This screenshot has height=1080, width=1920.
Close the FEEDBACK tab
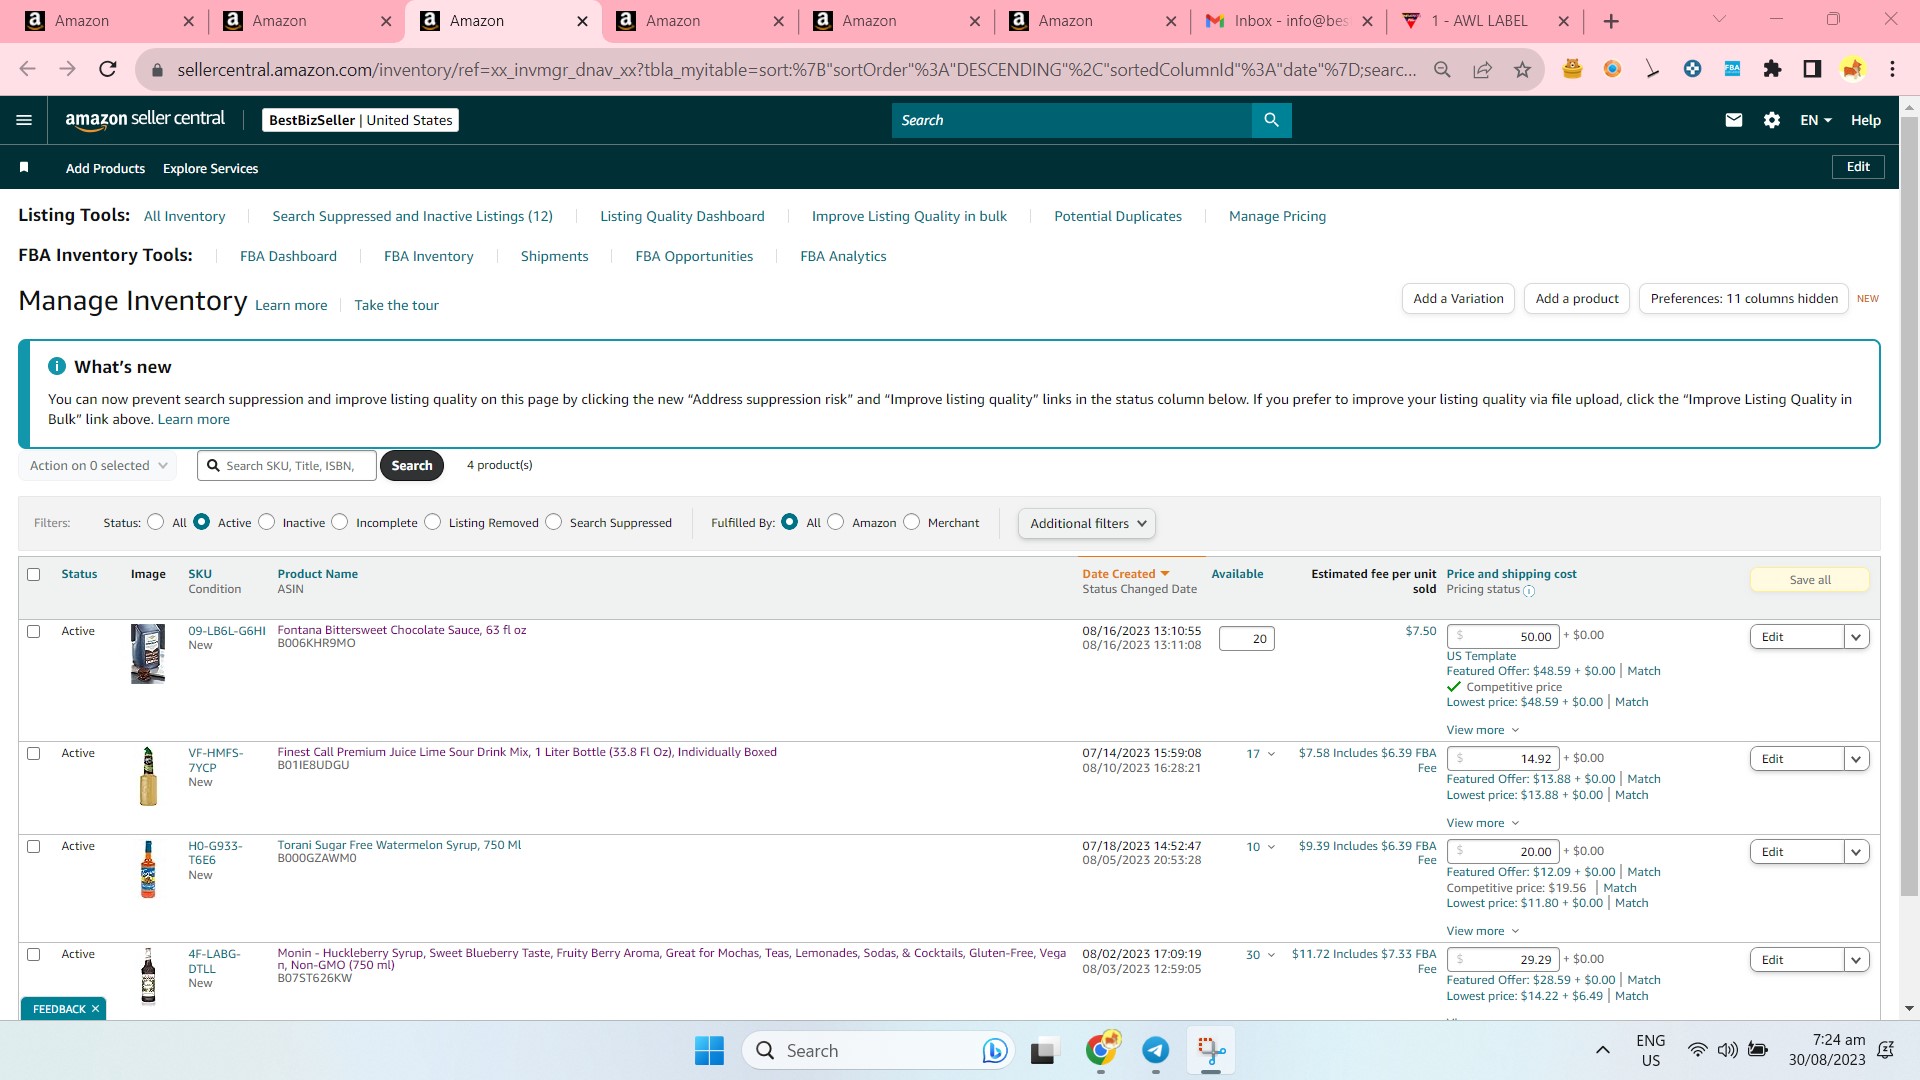tap(96, 1009)
